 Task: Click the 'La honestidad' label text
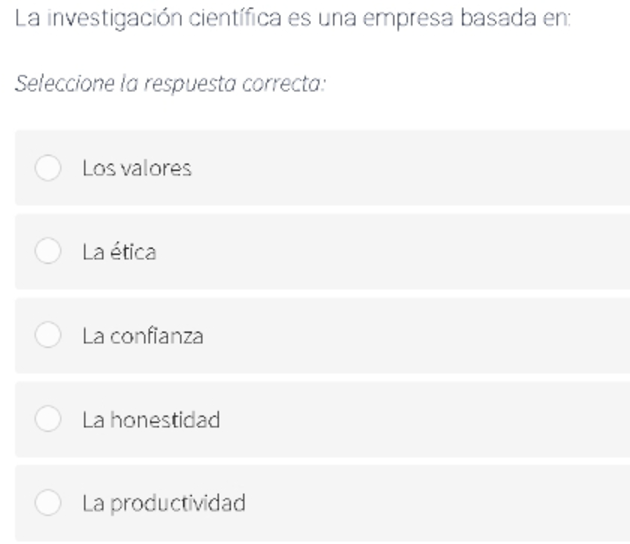point(151,419)
